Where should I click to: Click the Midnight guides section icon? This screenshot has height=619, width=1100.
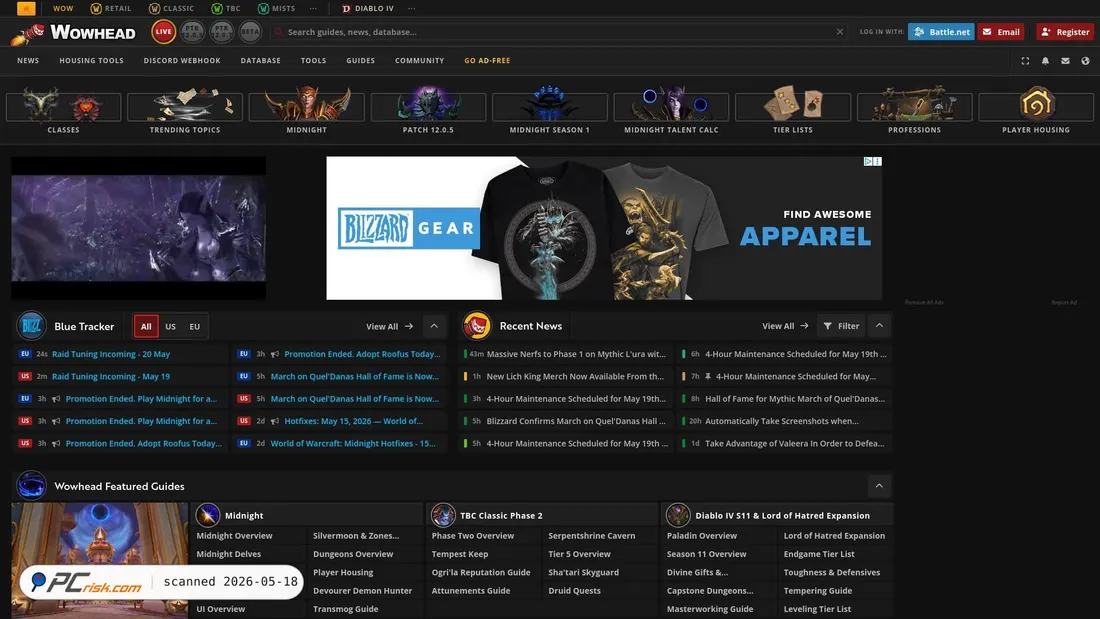tap(208, 515)
